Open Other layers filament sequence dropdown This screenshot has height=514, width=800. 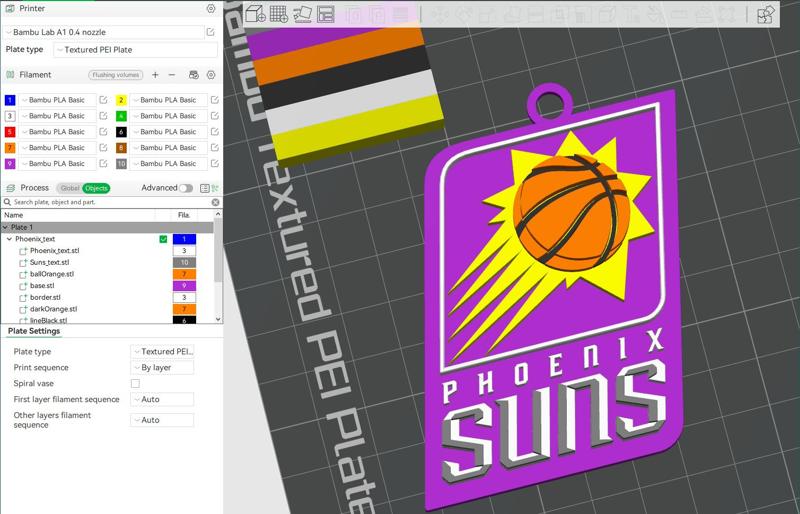click(162, 420)
